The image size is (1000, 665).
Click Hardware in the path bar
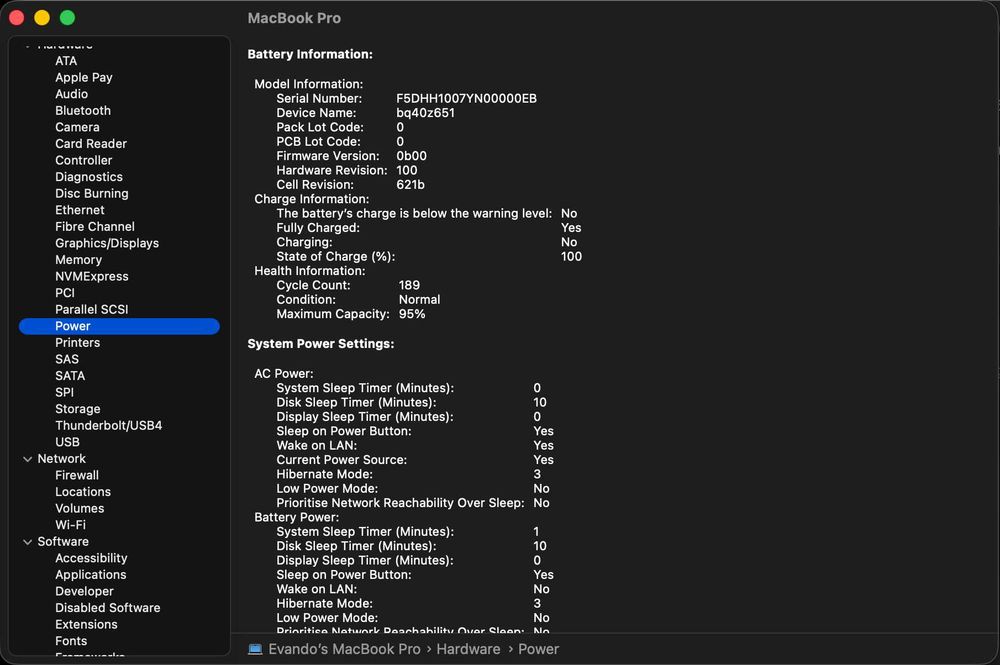point(468,649)
